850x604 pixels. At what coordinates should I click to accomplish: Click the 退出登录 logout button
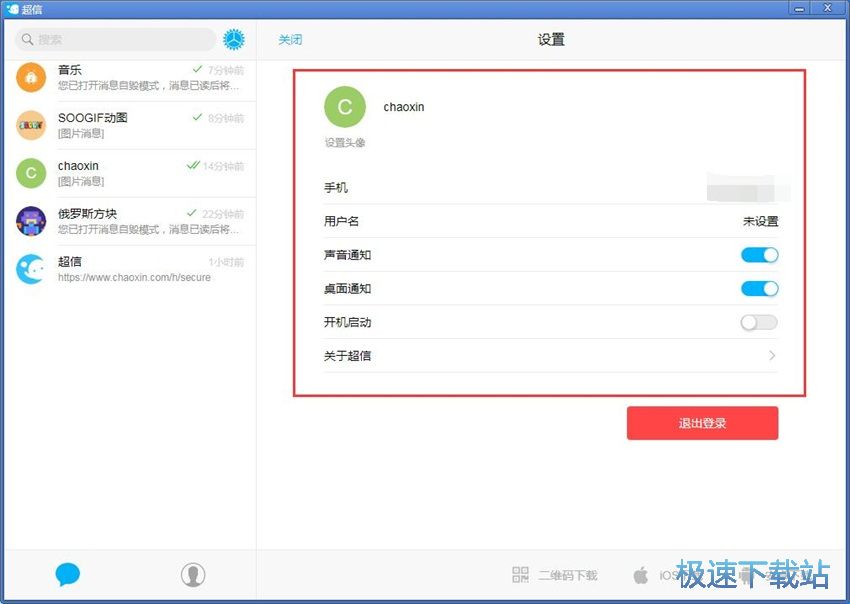coord(703,423)
